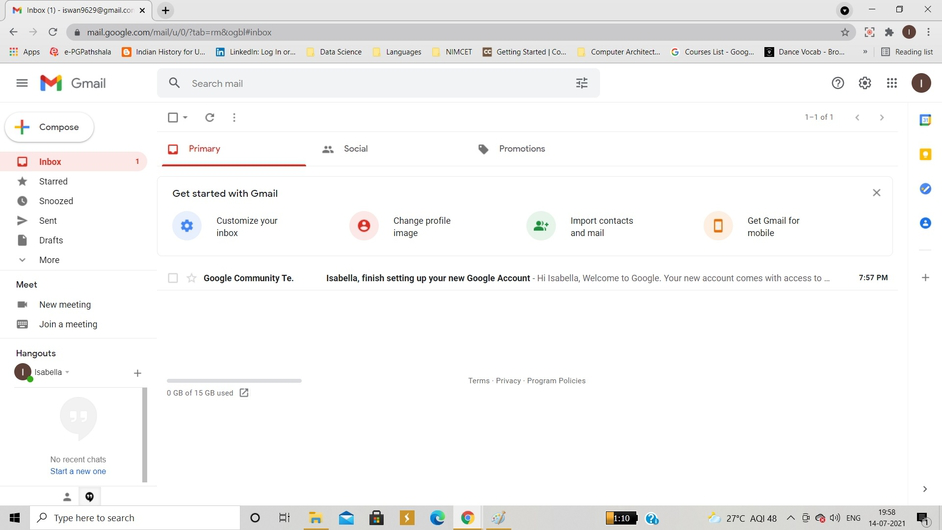The image size is (942, 530).
Task: Start a new Hangouts conversation plus icon
Action: (x=138, y=373)
